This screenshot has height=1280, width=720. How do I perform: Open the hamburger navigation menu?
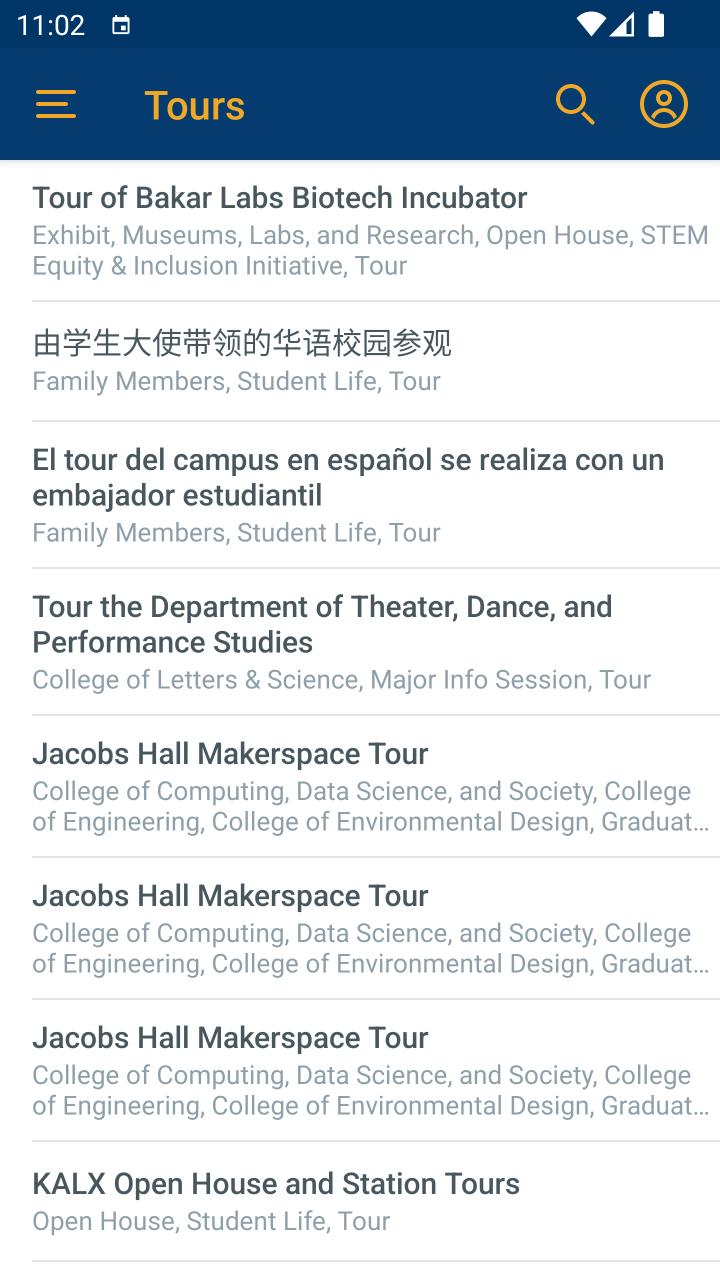[x=56, y=105]
